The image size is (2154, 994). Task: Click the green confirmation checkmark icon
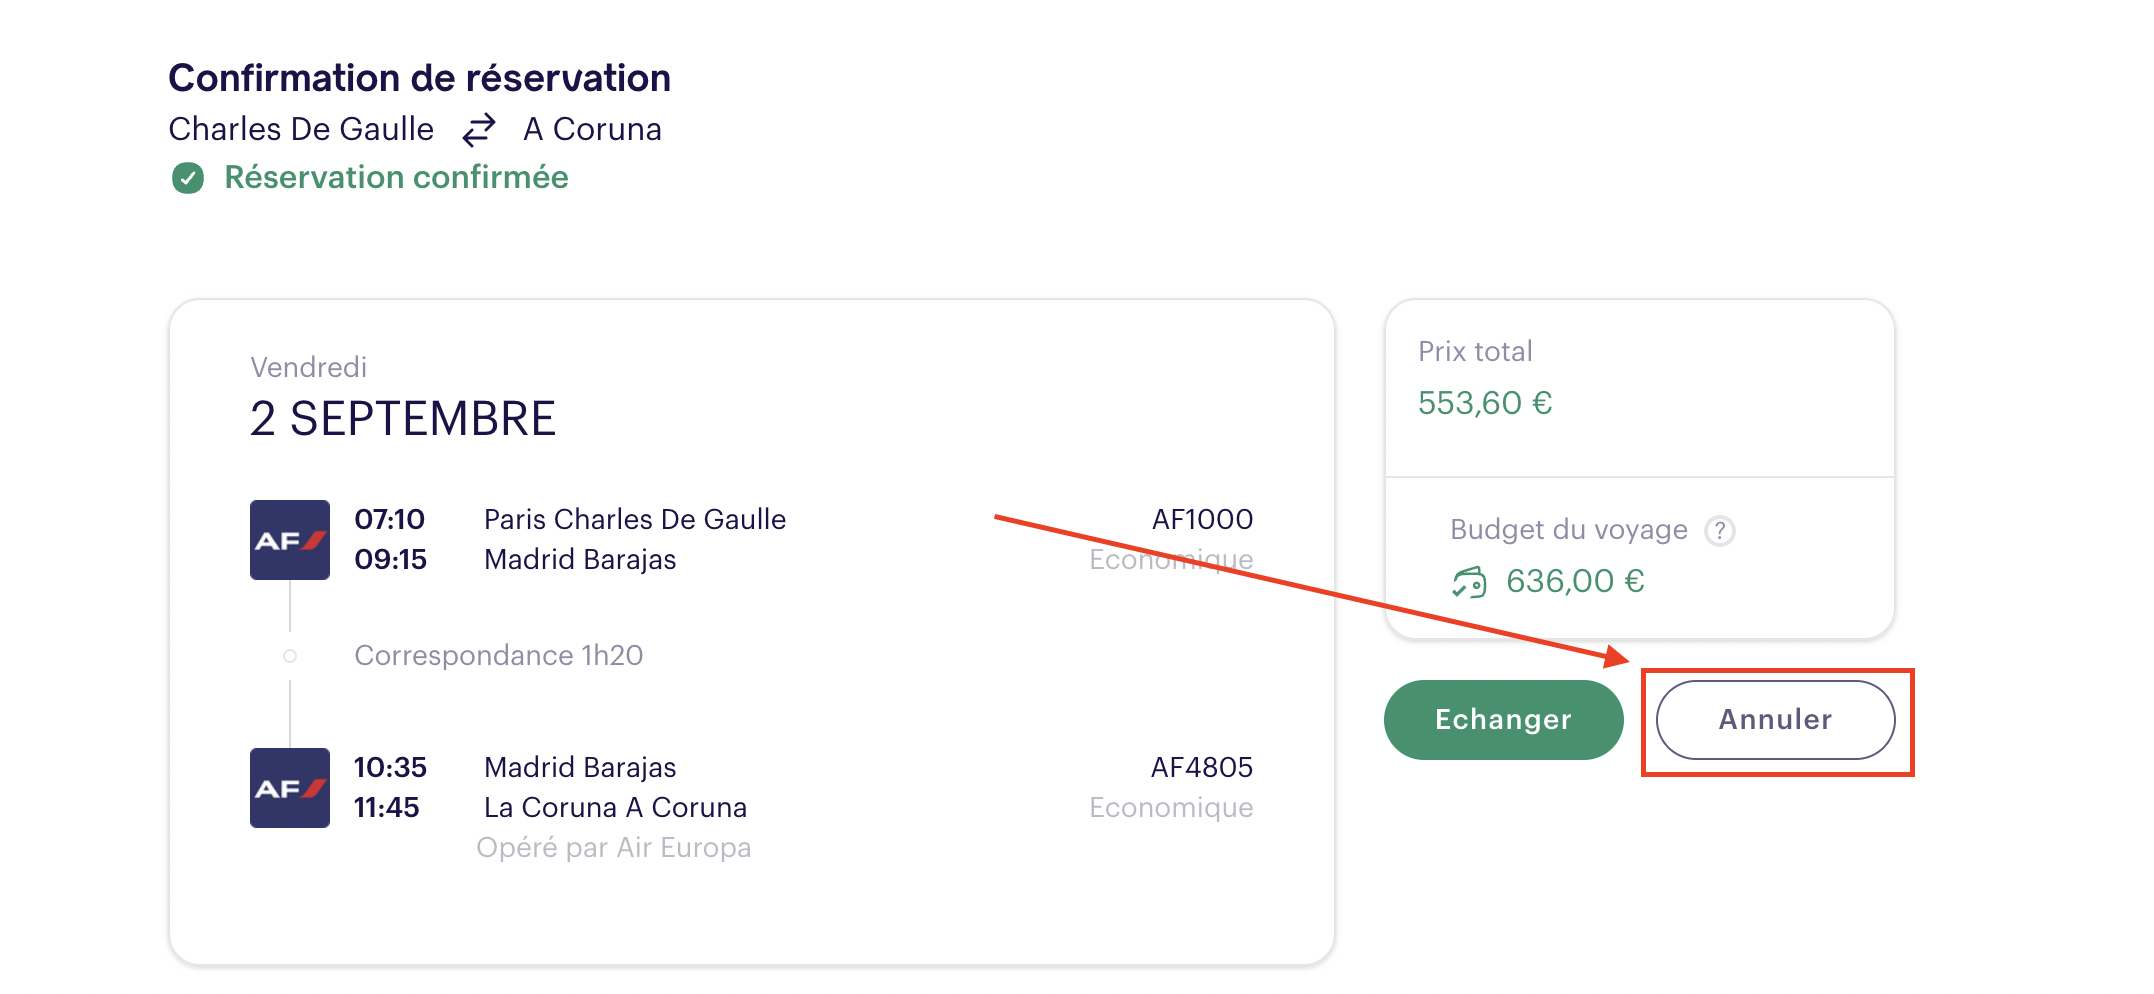click(x=188, y=178)
